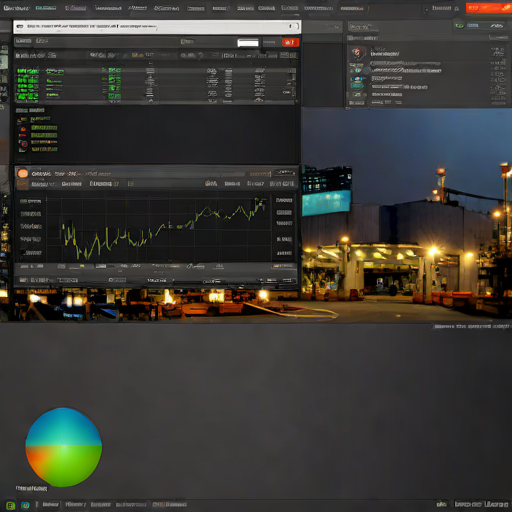
Task: Click the small white input box beside the red button
Action: pos(248,43)
